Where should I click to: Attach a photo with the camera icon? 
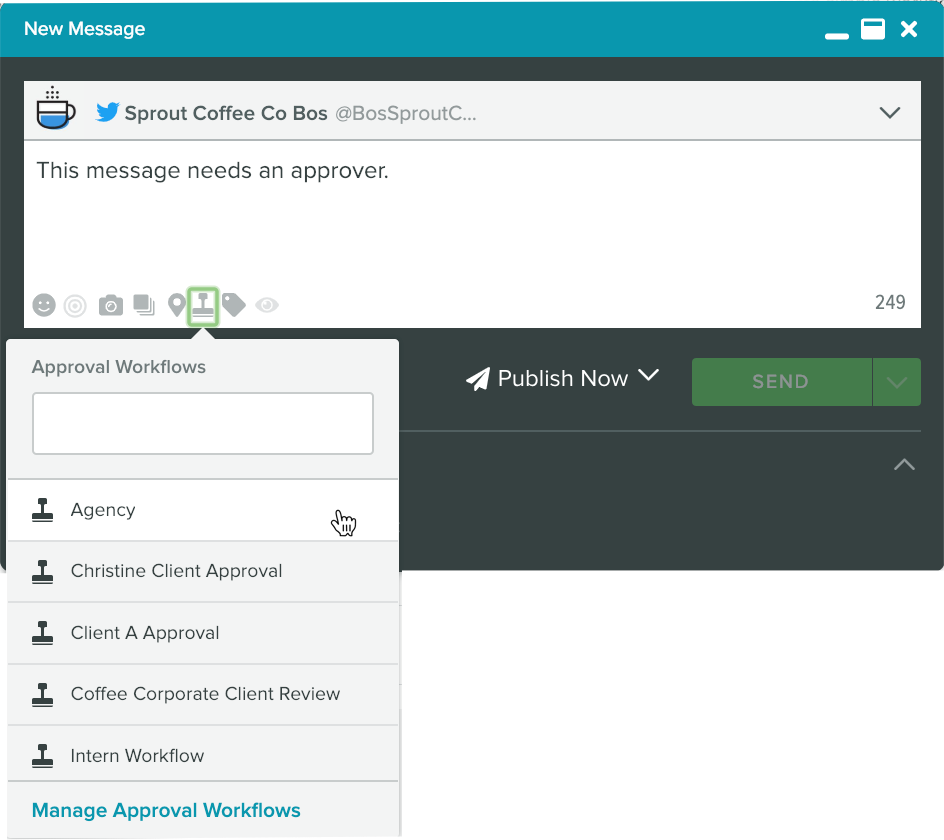pyautogui.click(x=111, y=305)
